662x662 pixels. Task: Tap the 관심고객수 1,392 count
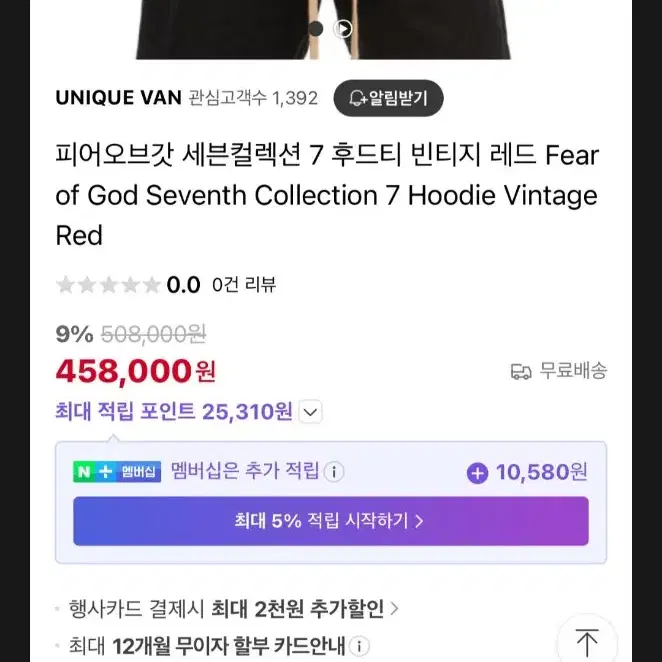tap(253, 98)
